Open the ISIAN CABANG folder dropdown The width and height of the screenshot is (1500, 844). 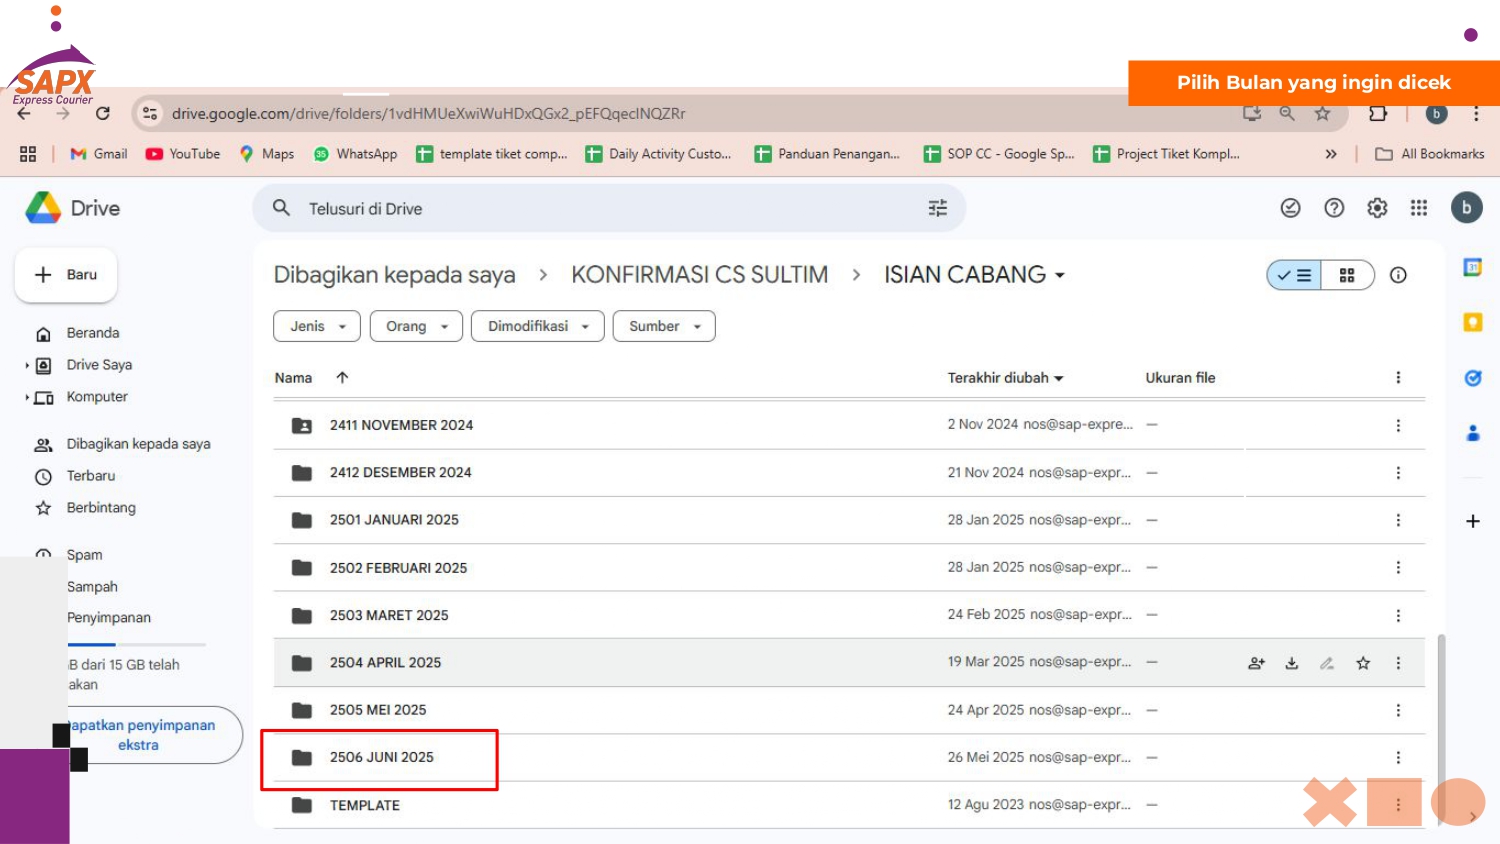(974, 275)
